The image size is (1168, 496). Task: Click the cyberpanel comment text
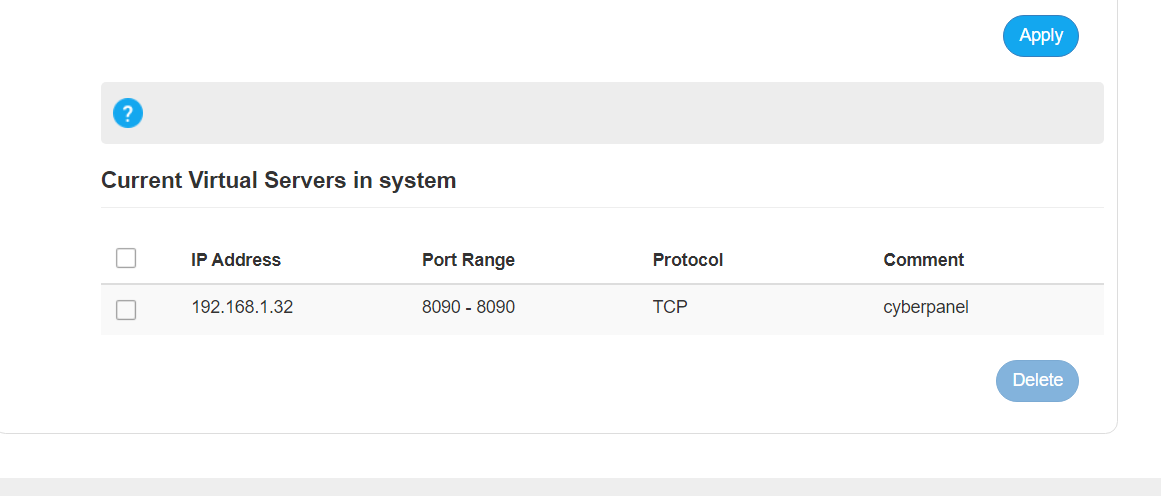pyautogui.click(x=926, y=307)
